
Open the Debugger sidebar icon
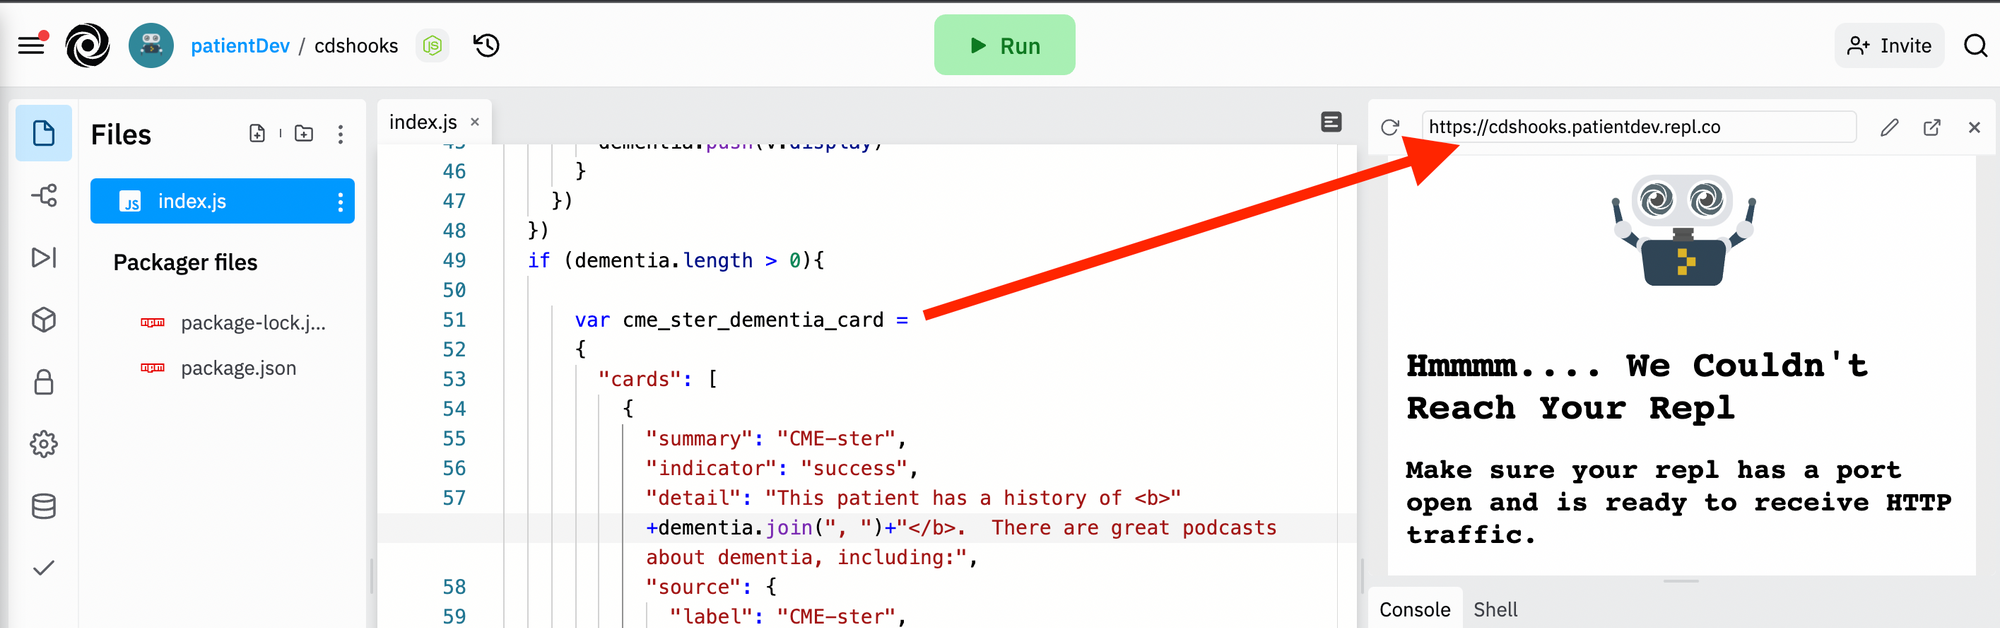click(44, 257)
